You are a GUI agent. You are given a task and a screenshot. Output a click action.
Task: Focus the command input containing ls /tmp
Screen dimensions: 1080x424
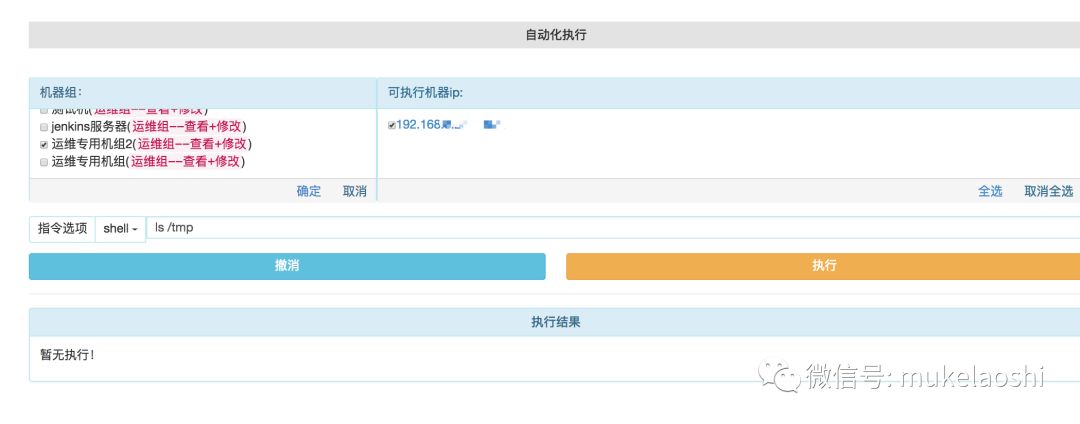(x=600, y=228)
